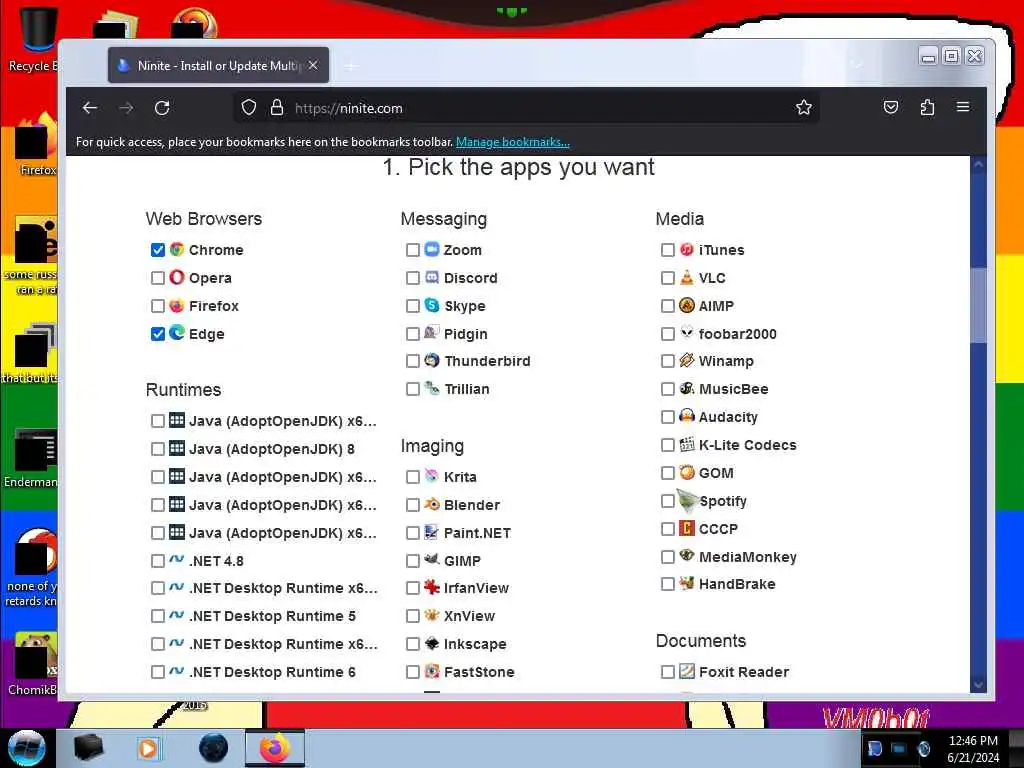Screen dimensions: 1024x768
Task: Check the Java (AdoptOpenJDK) 8 checkbox
Action: pos(157,449)
